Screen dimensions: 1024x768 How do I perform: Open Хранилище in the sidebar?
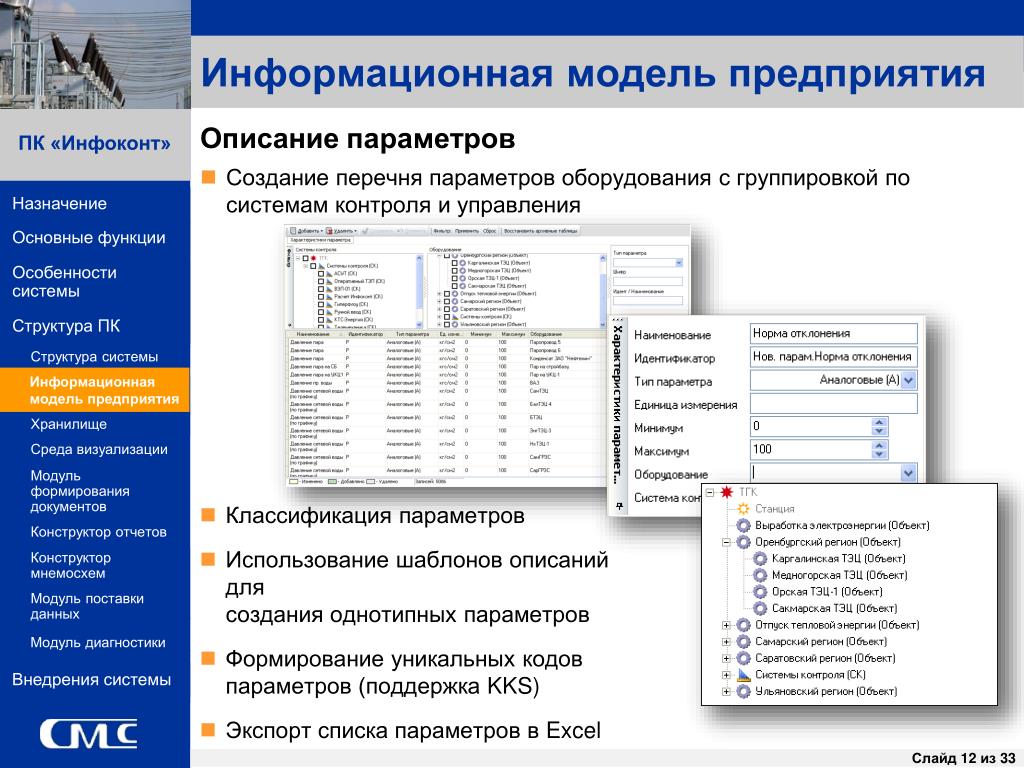pos(69,424)
